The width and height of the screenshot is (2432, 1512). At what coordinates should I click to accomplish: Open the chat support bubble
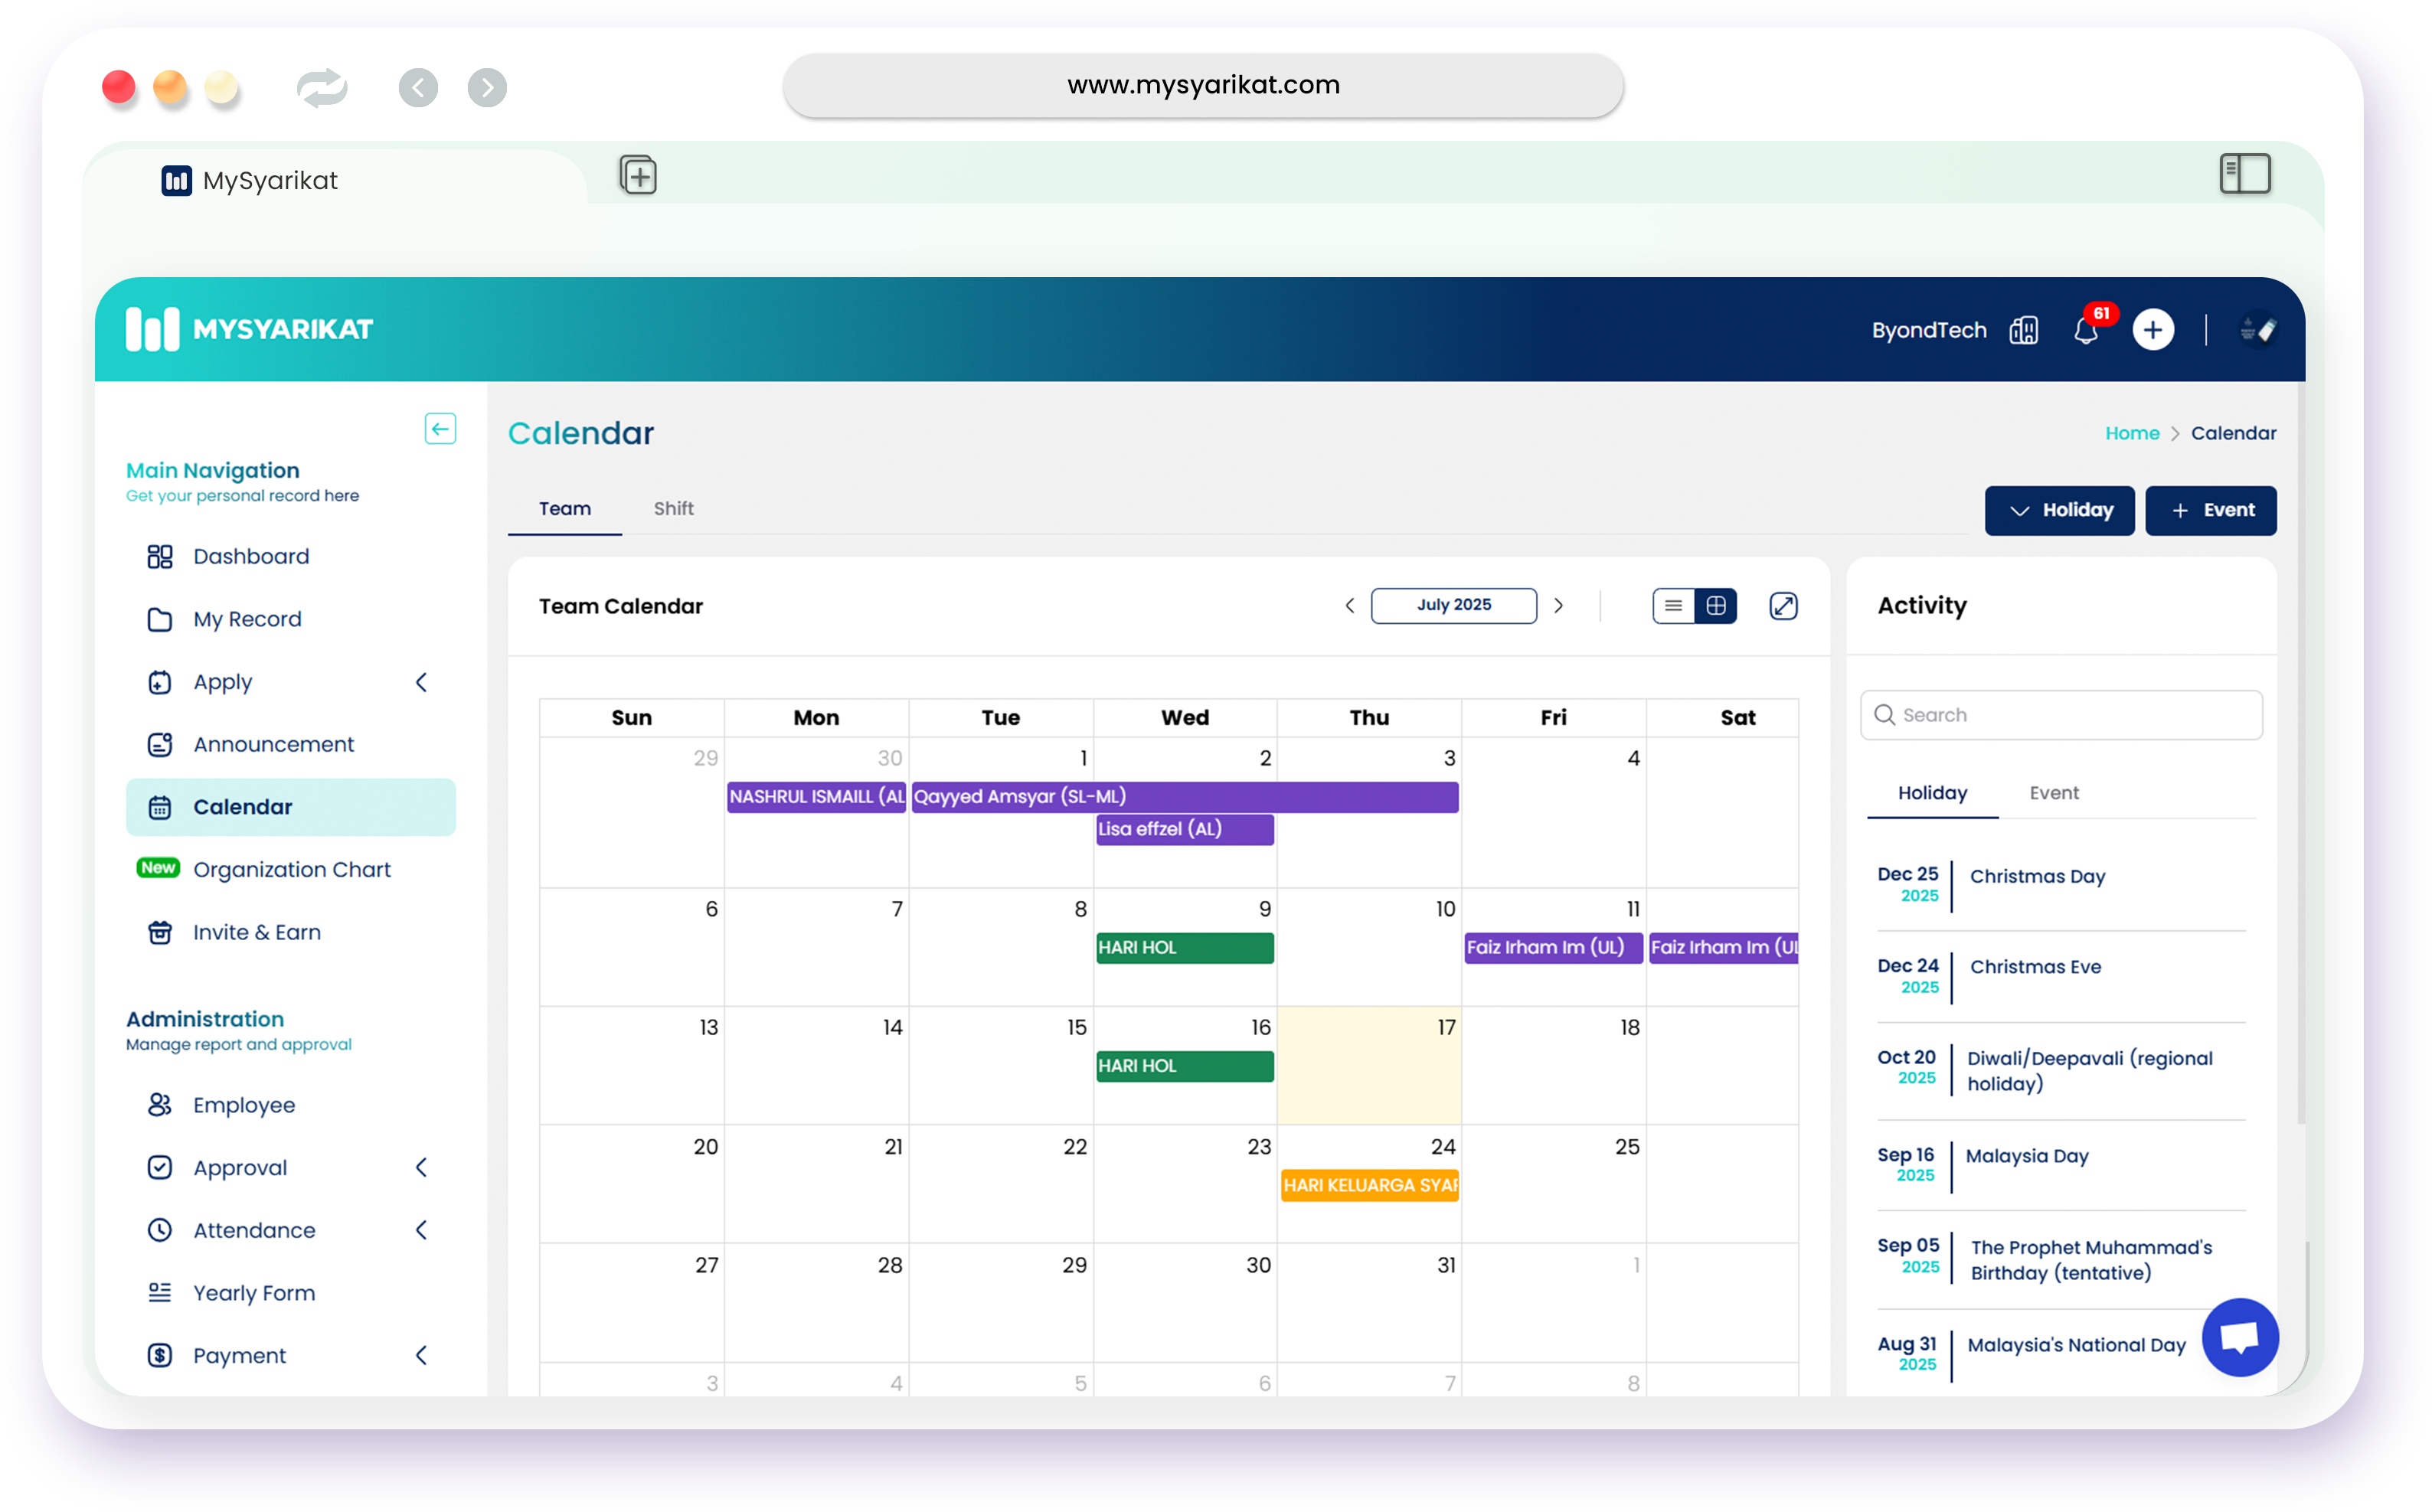point(2240,1337)
